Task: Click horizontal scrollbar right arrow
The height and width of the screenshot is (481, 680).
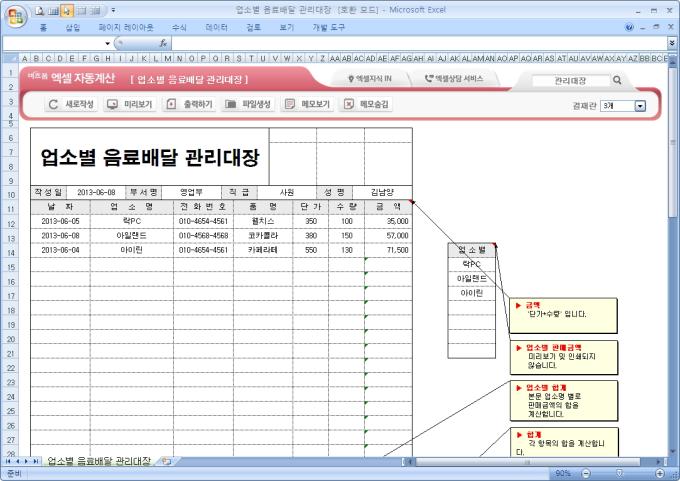Action: coord(659,462)
